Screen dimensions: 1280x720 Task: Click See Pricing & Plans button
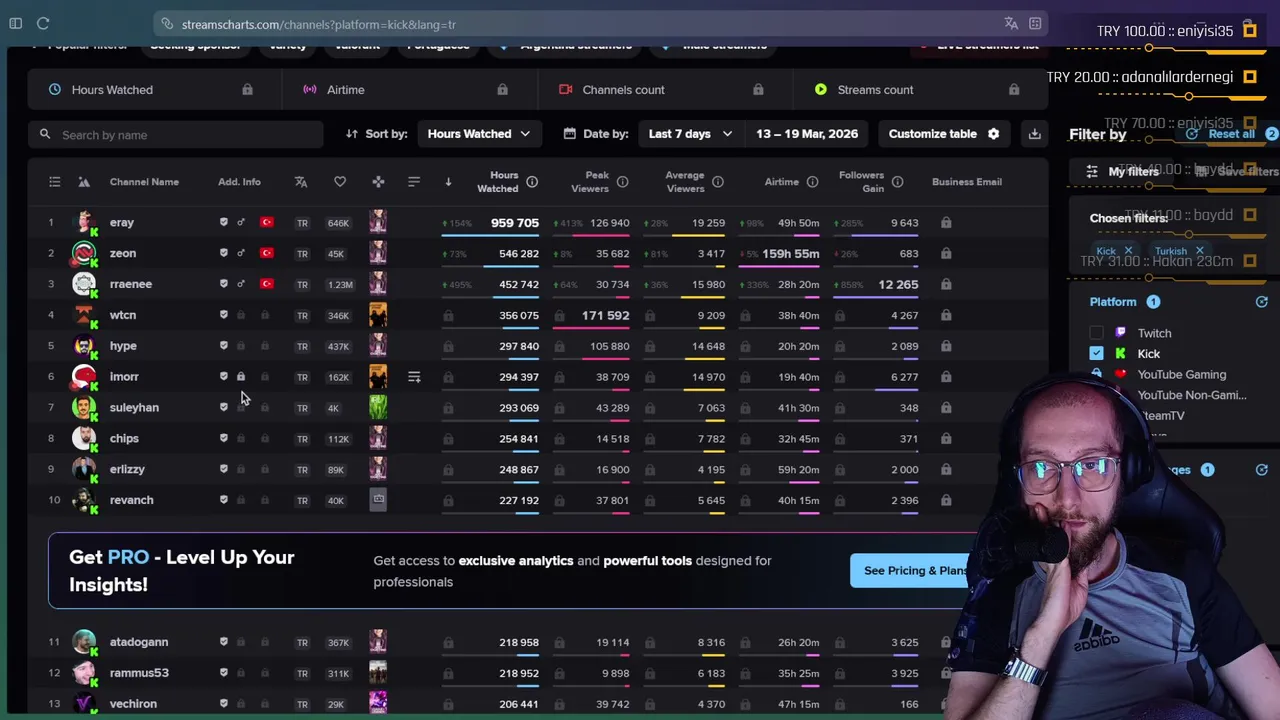click(916, 570)
